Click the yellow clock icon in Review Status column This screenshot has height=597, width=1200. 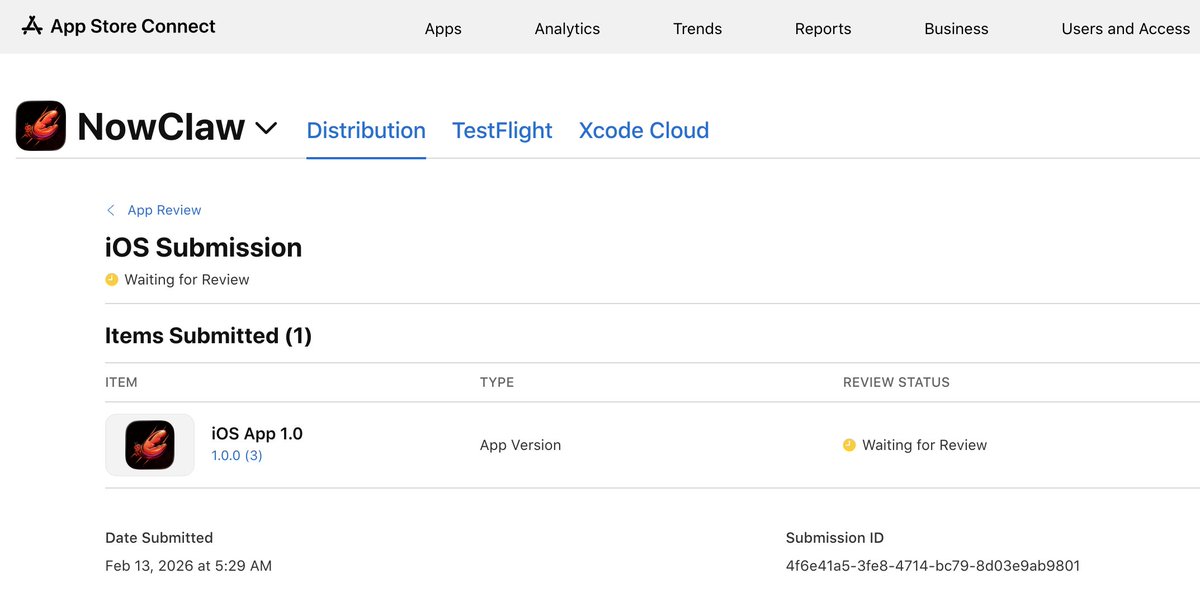pyautogui.click(x=849, y=445)
